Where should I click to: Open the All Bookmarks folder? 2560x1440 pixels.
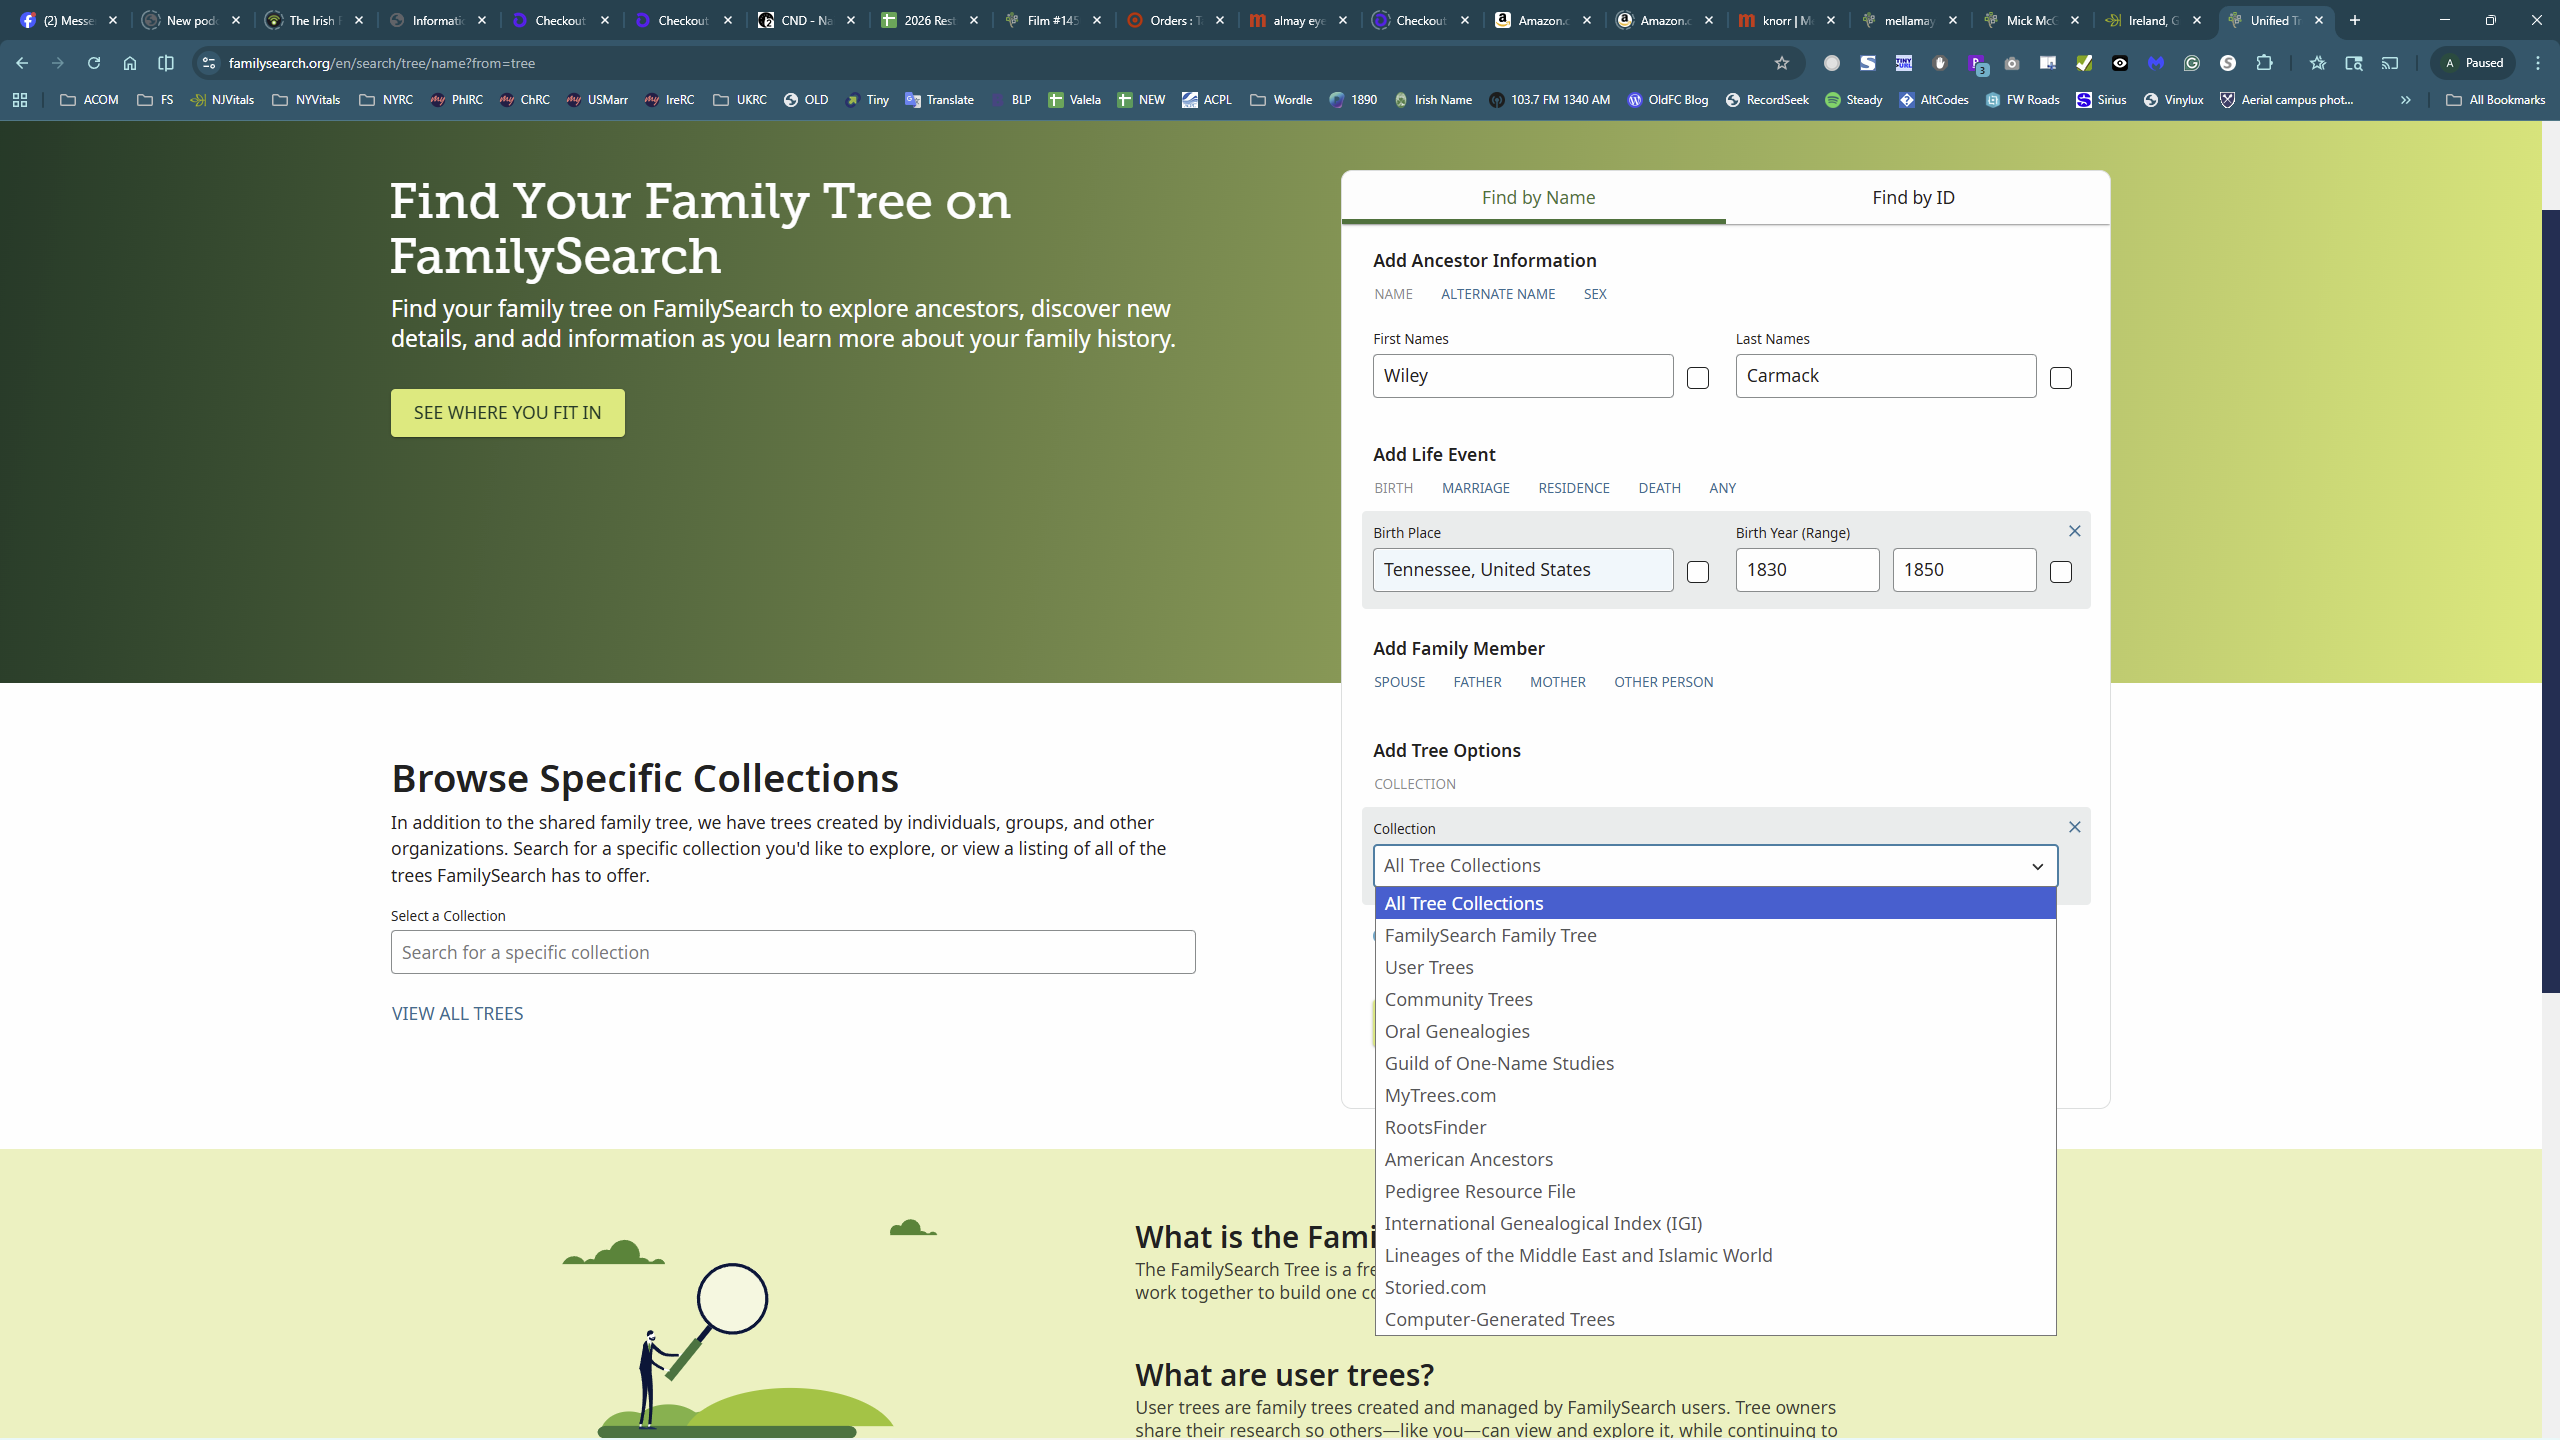(2495, 100)
